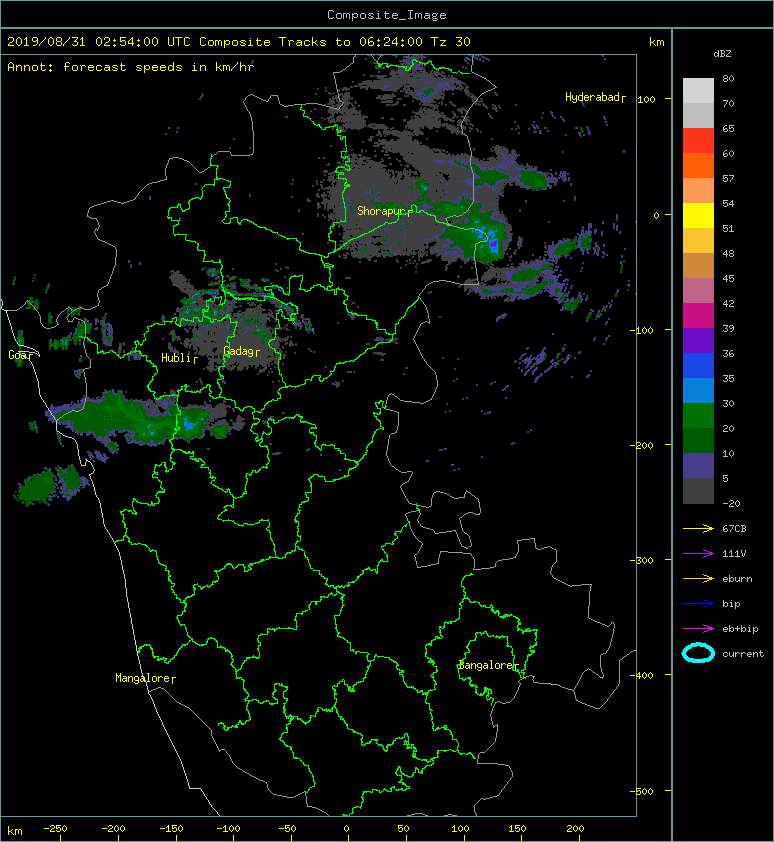
Task: Click the km unit label at top right
Action: click(657, 42)
